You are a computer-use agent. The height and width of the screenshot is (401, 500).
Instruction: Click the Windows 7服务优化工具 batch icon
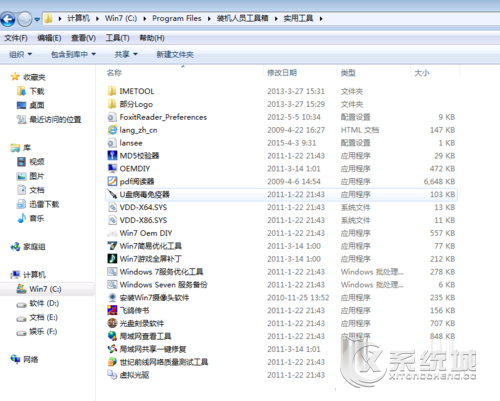click(x=112, y=272)
